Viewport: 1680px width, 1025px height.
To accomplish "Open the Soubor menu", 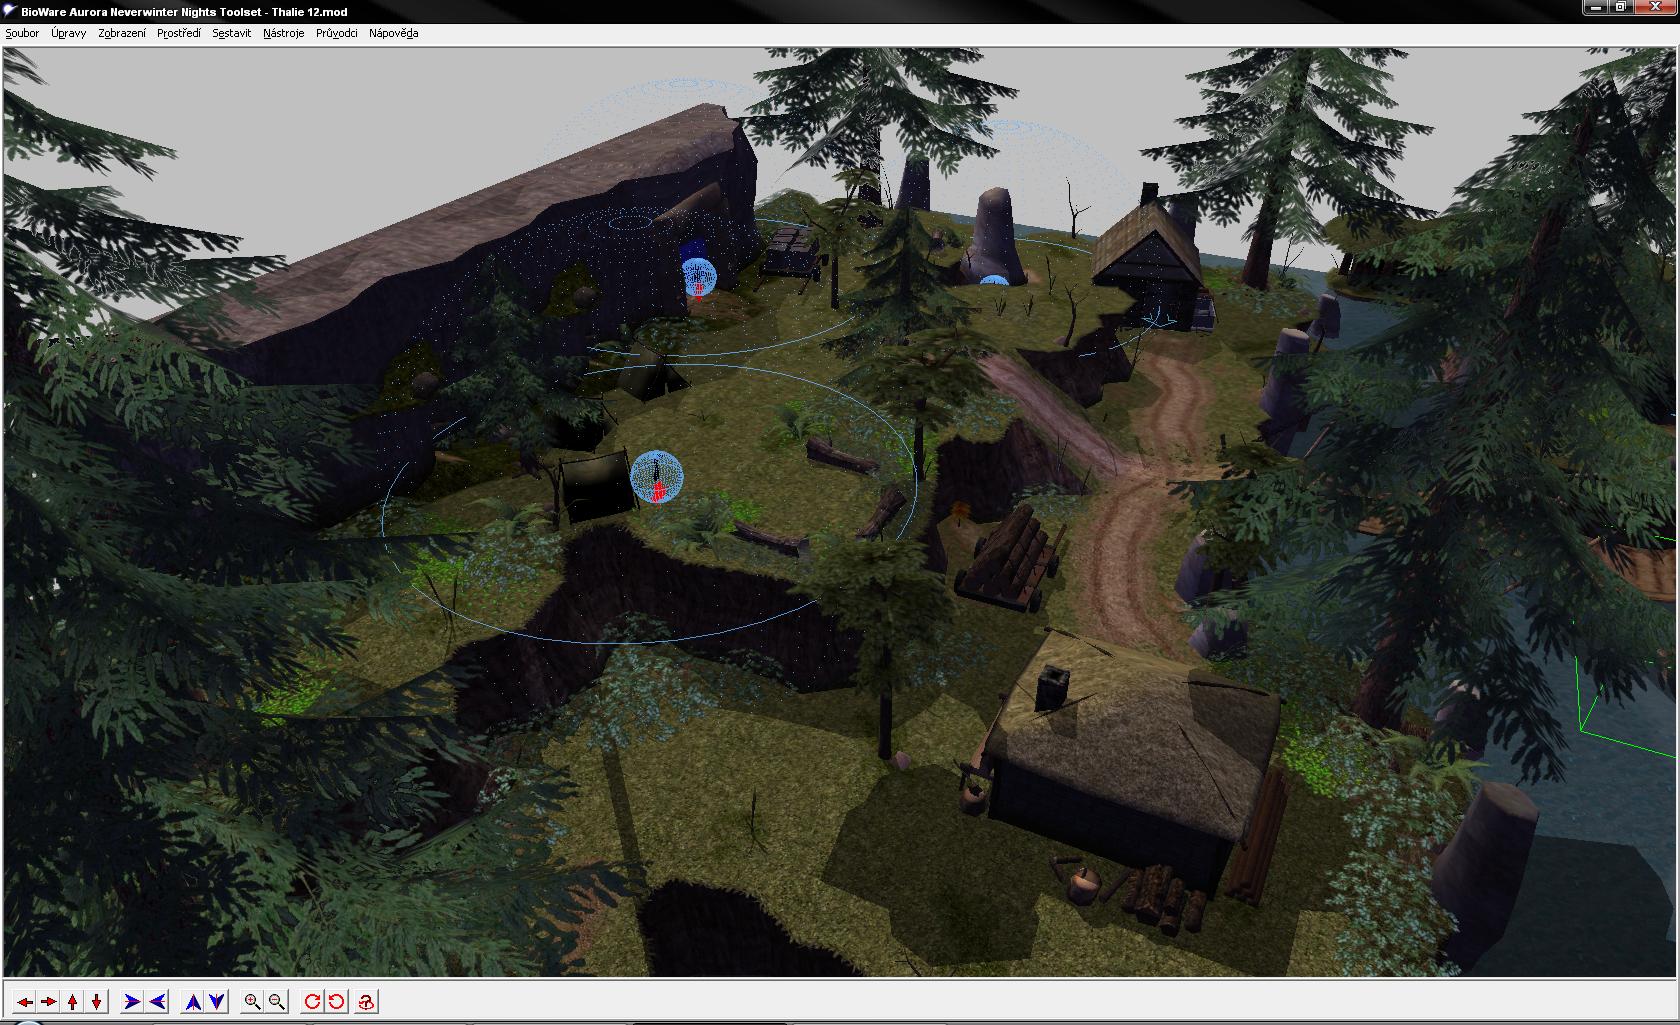I will [22, 33].
